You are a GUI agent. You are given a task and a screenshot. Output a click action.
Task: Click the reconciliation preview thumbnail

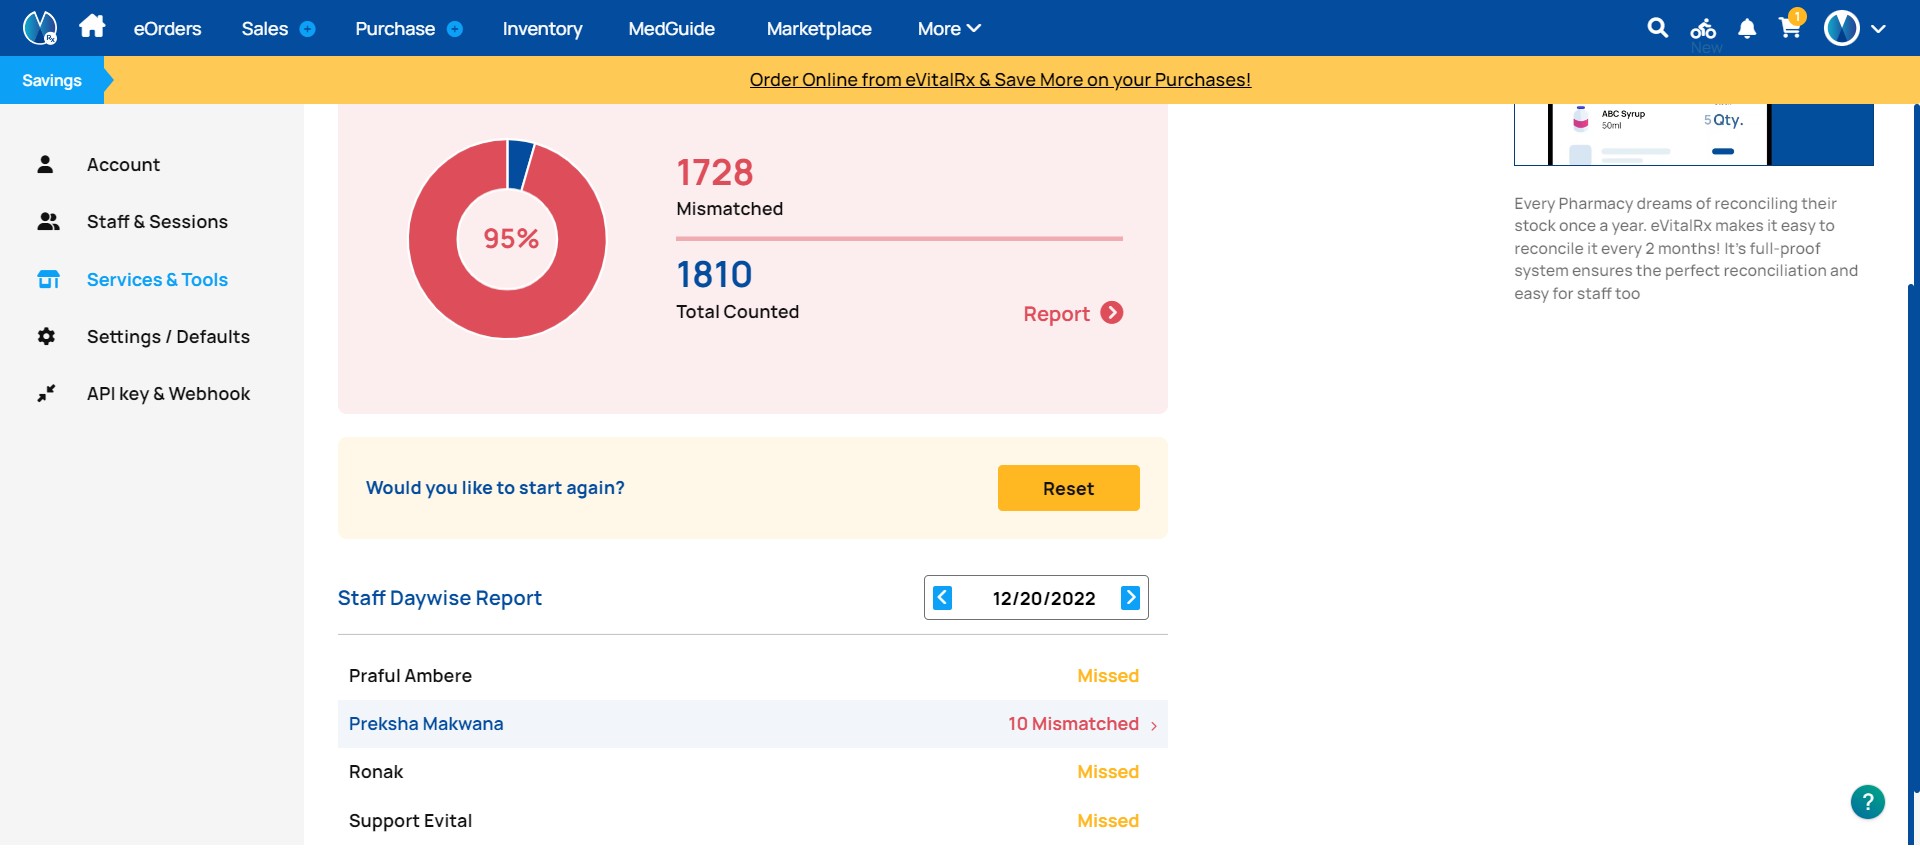click(1693, 135)
